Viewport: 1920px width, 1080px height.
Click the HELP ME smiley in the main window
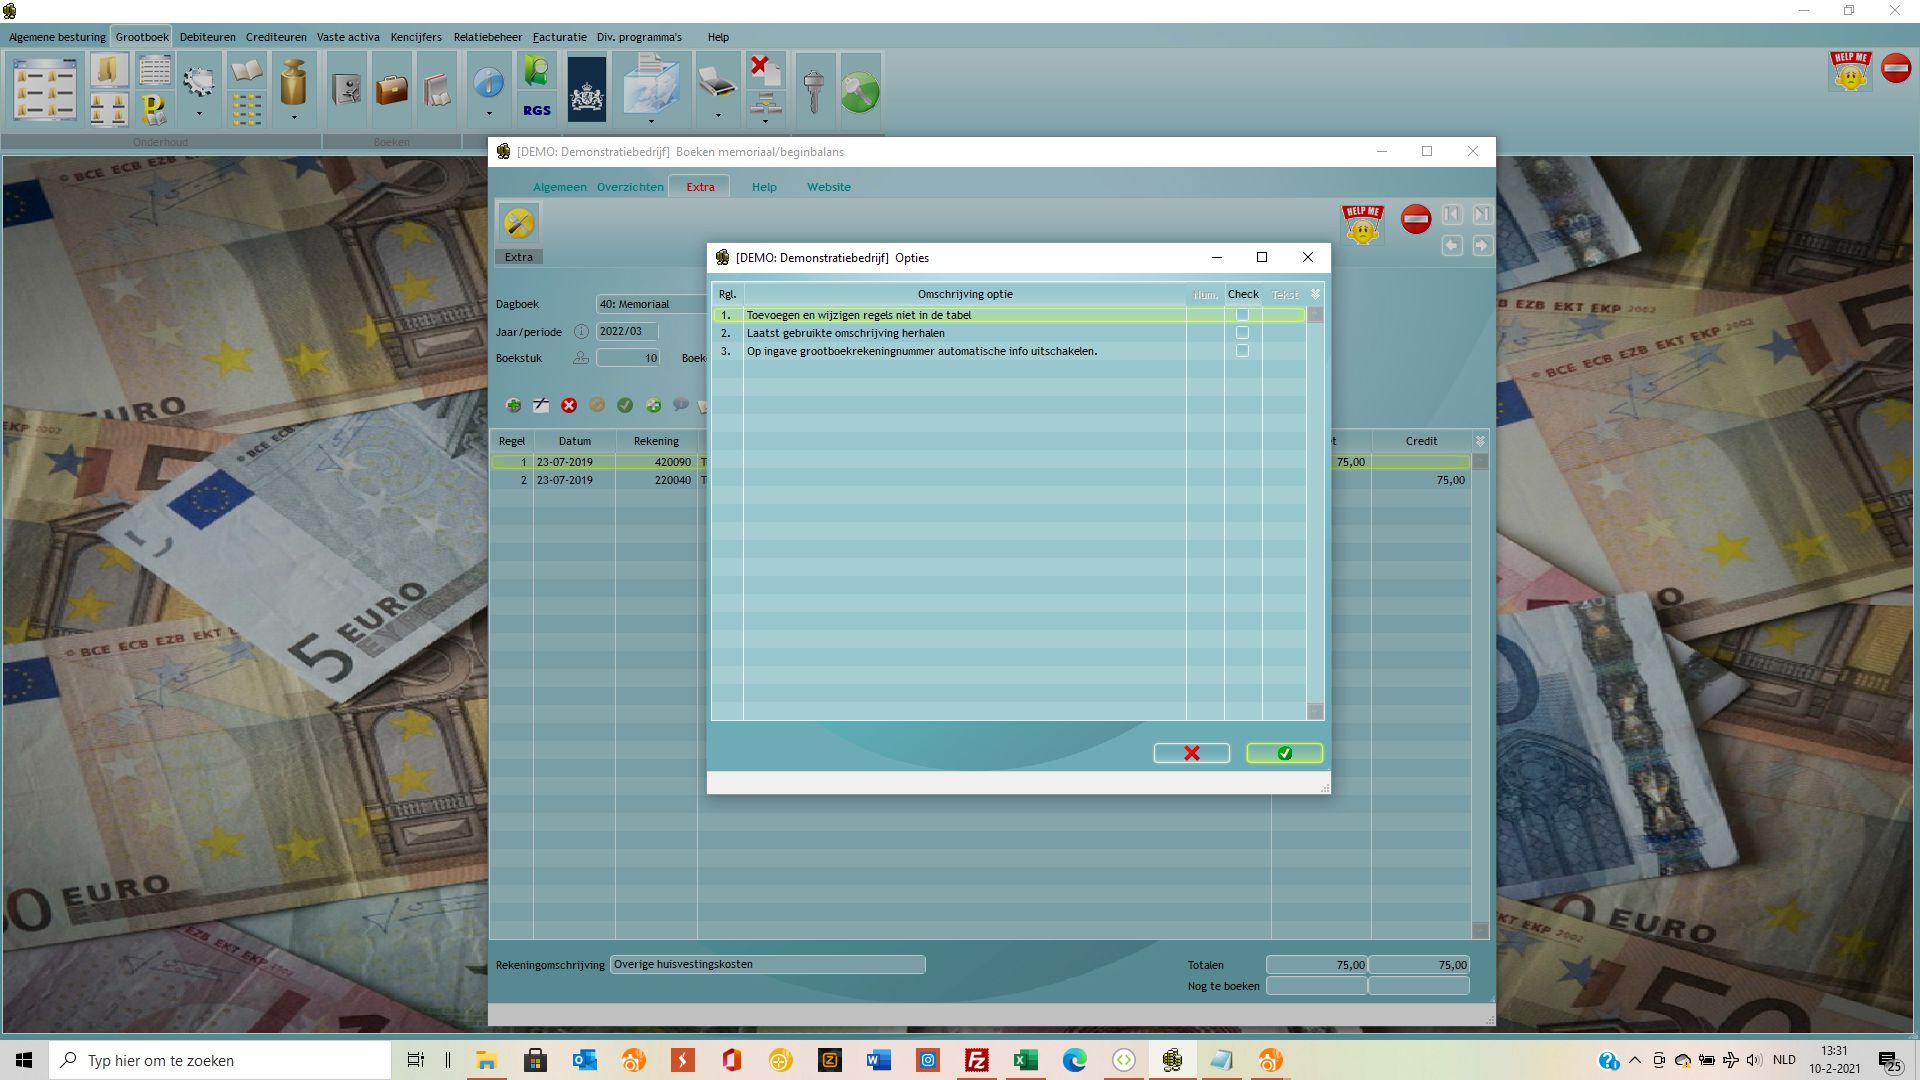[1850, 71]
